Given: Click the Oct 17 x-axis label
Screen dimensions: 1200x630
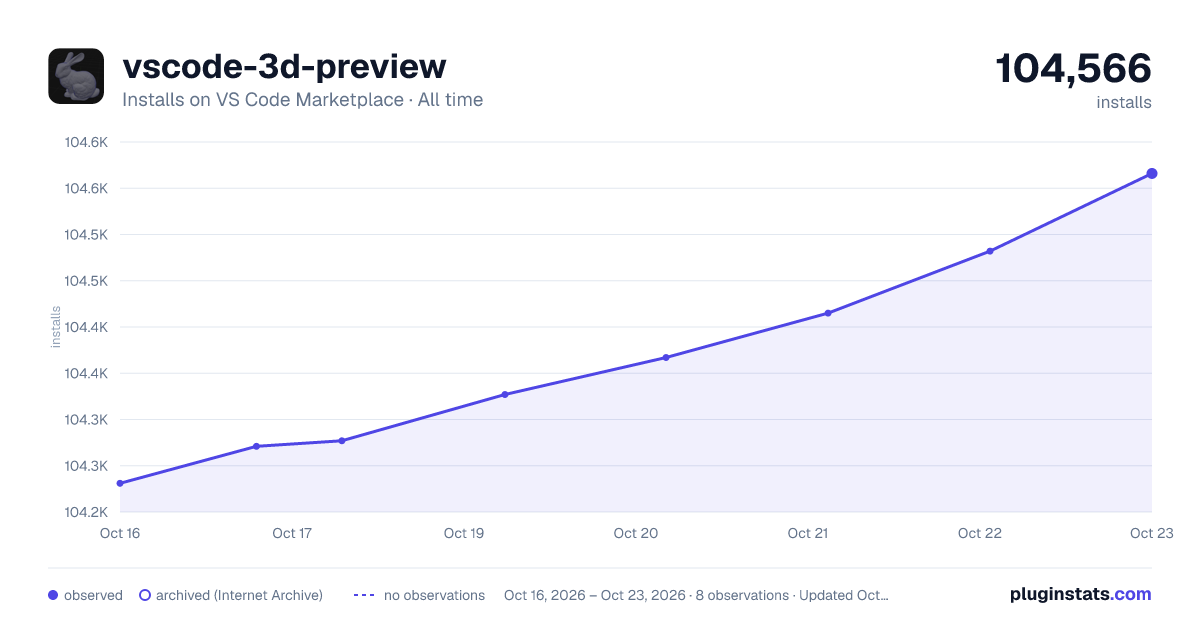Looking at the screenshot, I should click(292, 534).
